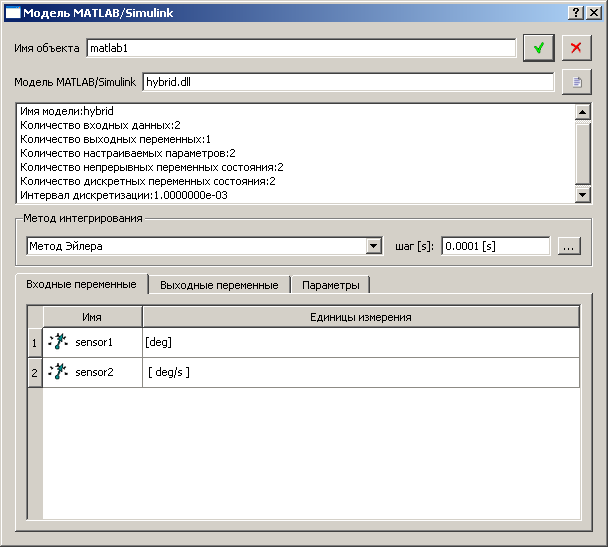Click the line Количество входных данных:2
Image resolution: width=608 pixels, height=547 pixels.
coord(100,125)
